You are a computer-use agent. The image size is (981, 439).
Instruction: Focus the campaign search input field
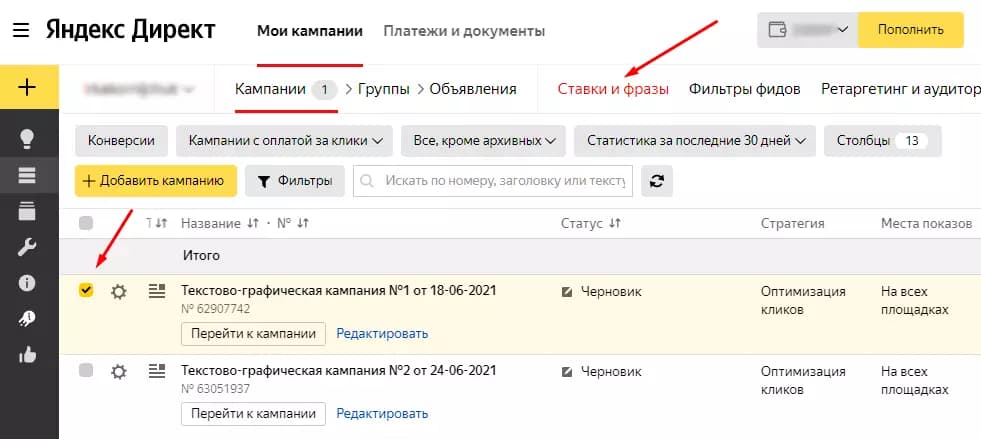493,181
